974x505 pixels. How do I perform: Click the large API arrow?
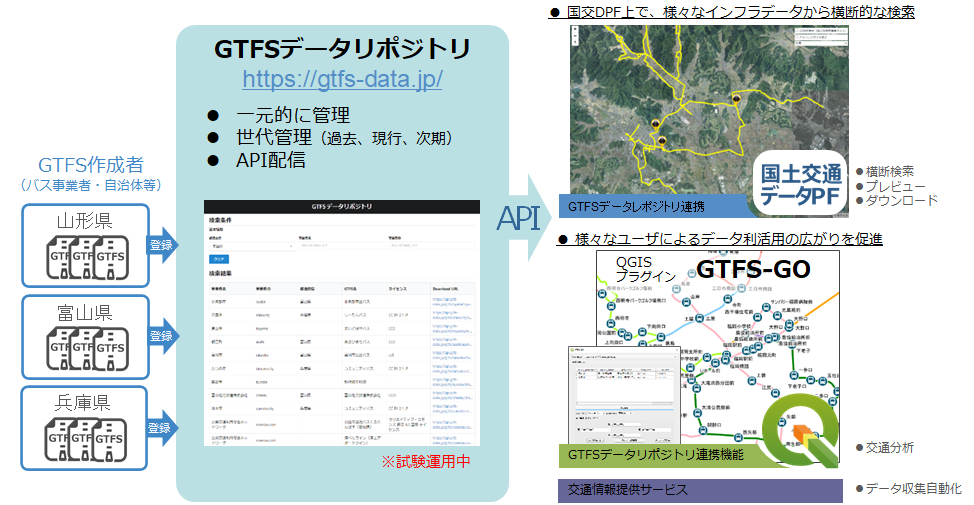524,218
